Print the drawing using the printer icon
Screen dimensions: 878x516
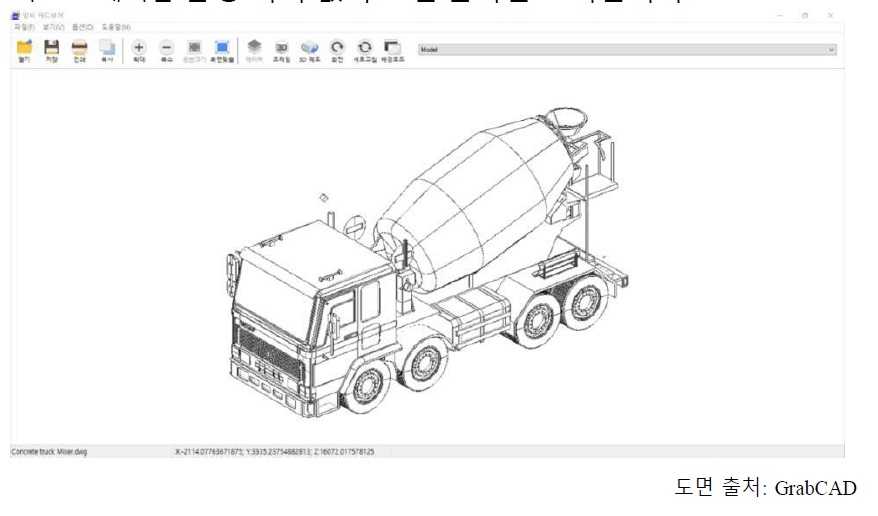(x=80, y=50)
